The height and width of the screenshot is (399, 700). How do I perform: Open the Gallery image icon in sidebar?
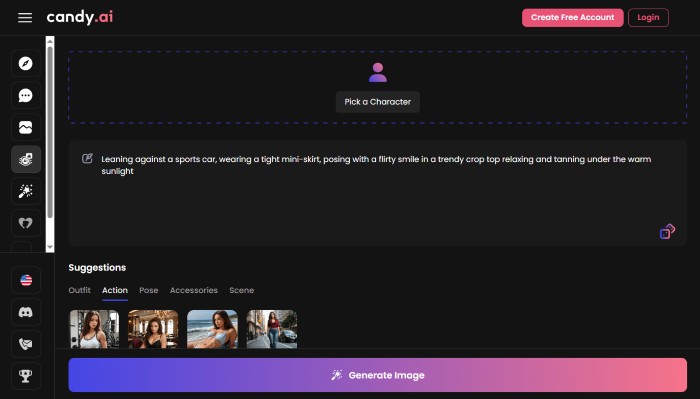25,128
